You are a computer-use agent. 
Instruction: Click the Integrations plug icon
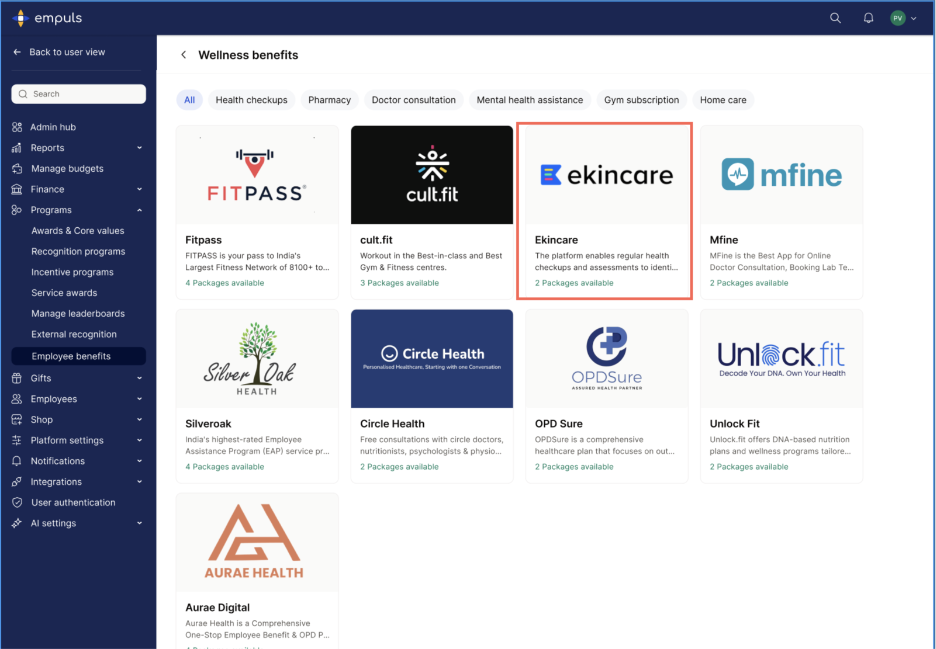17,482
